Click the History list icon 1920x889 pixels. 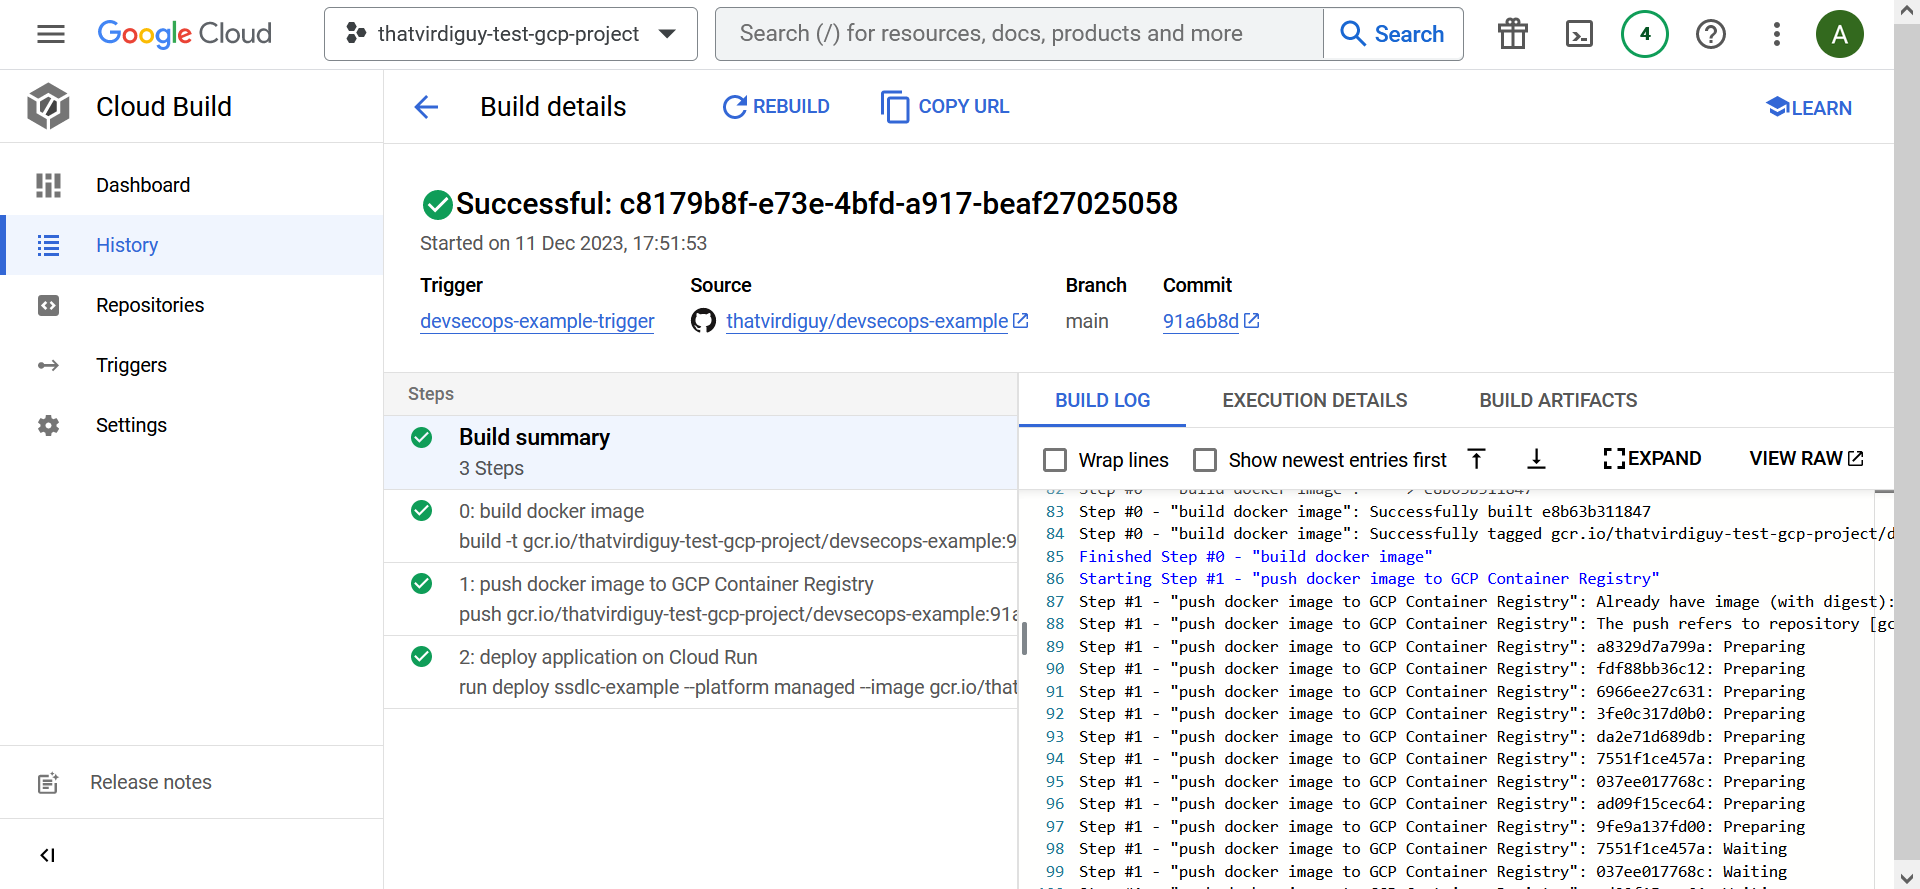pos(48,245)
